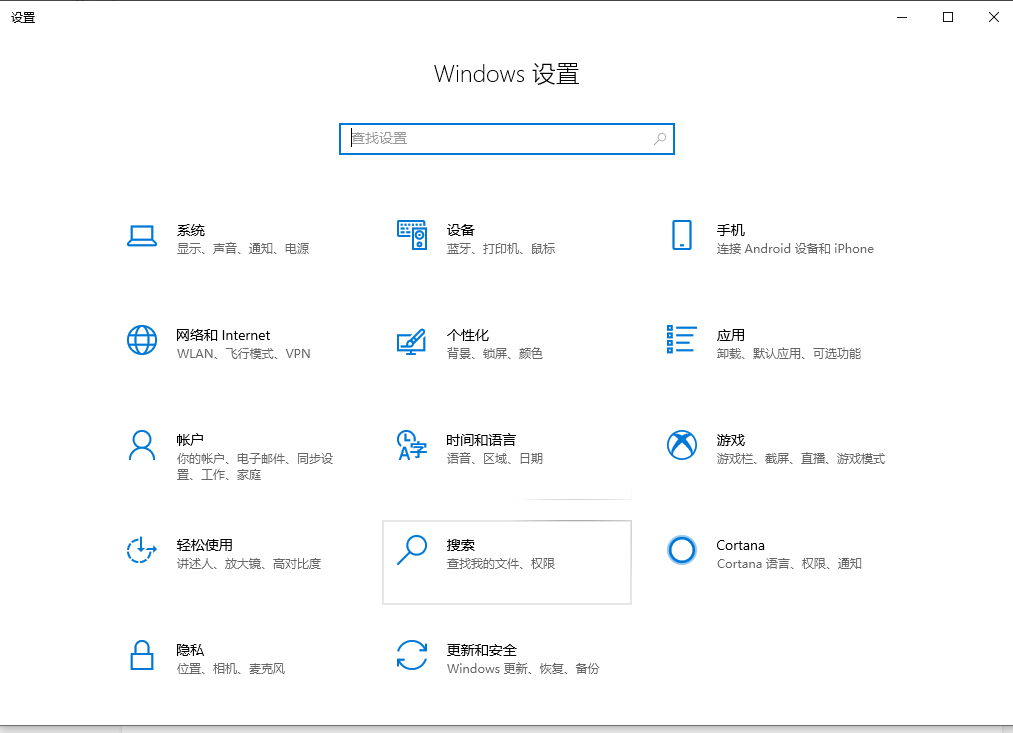Click the 帐户 person icon
This screenshot has width=1013, height=733.
[142, 446]
